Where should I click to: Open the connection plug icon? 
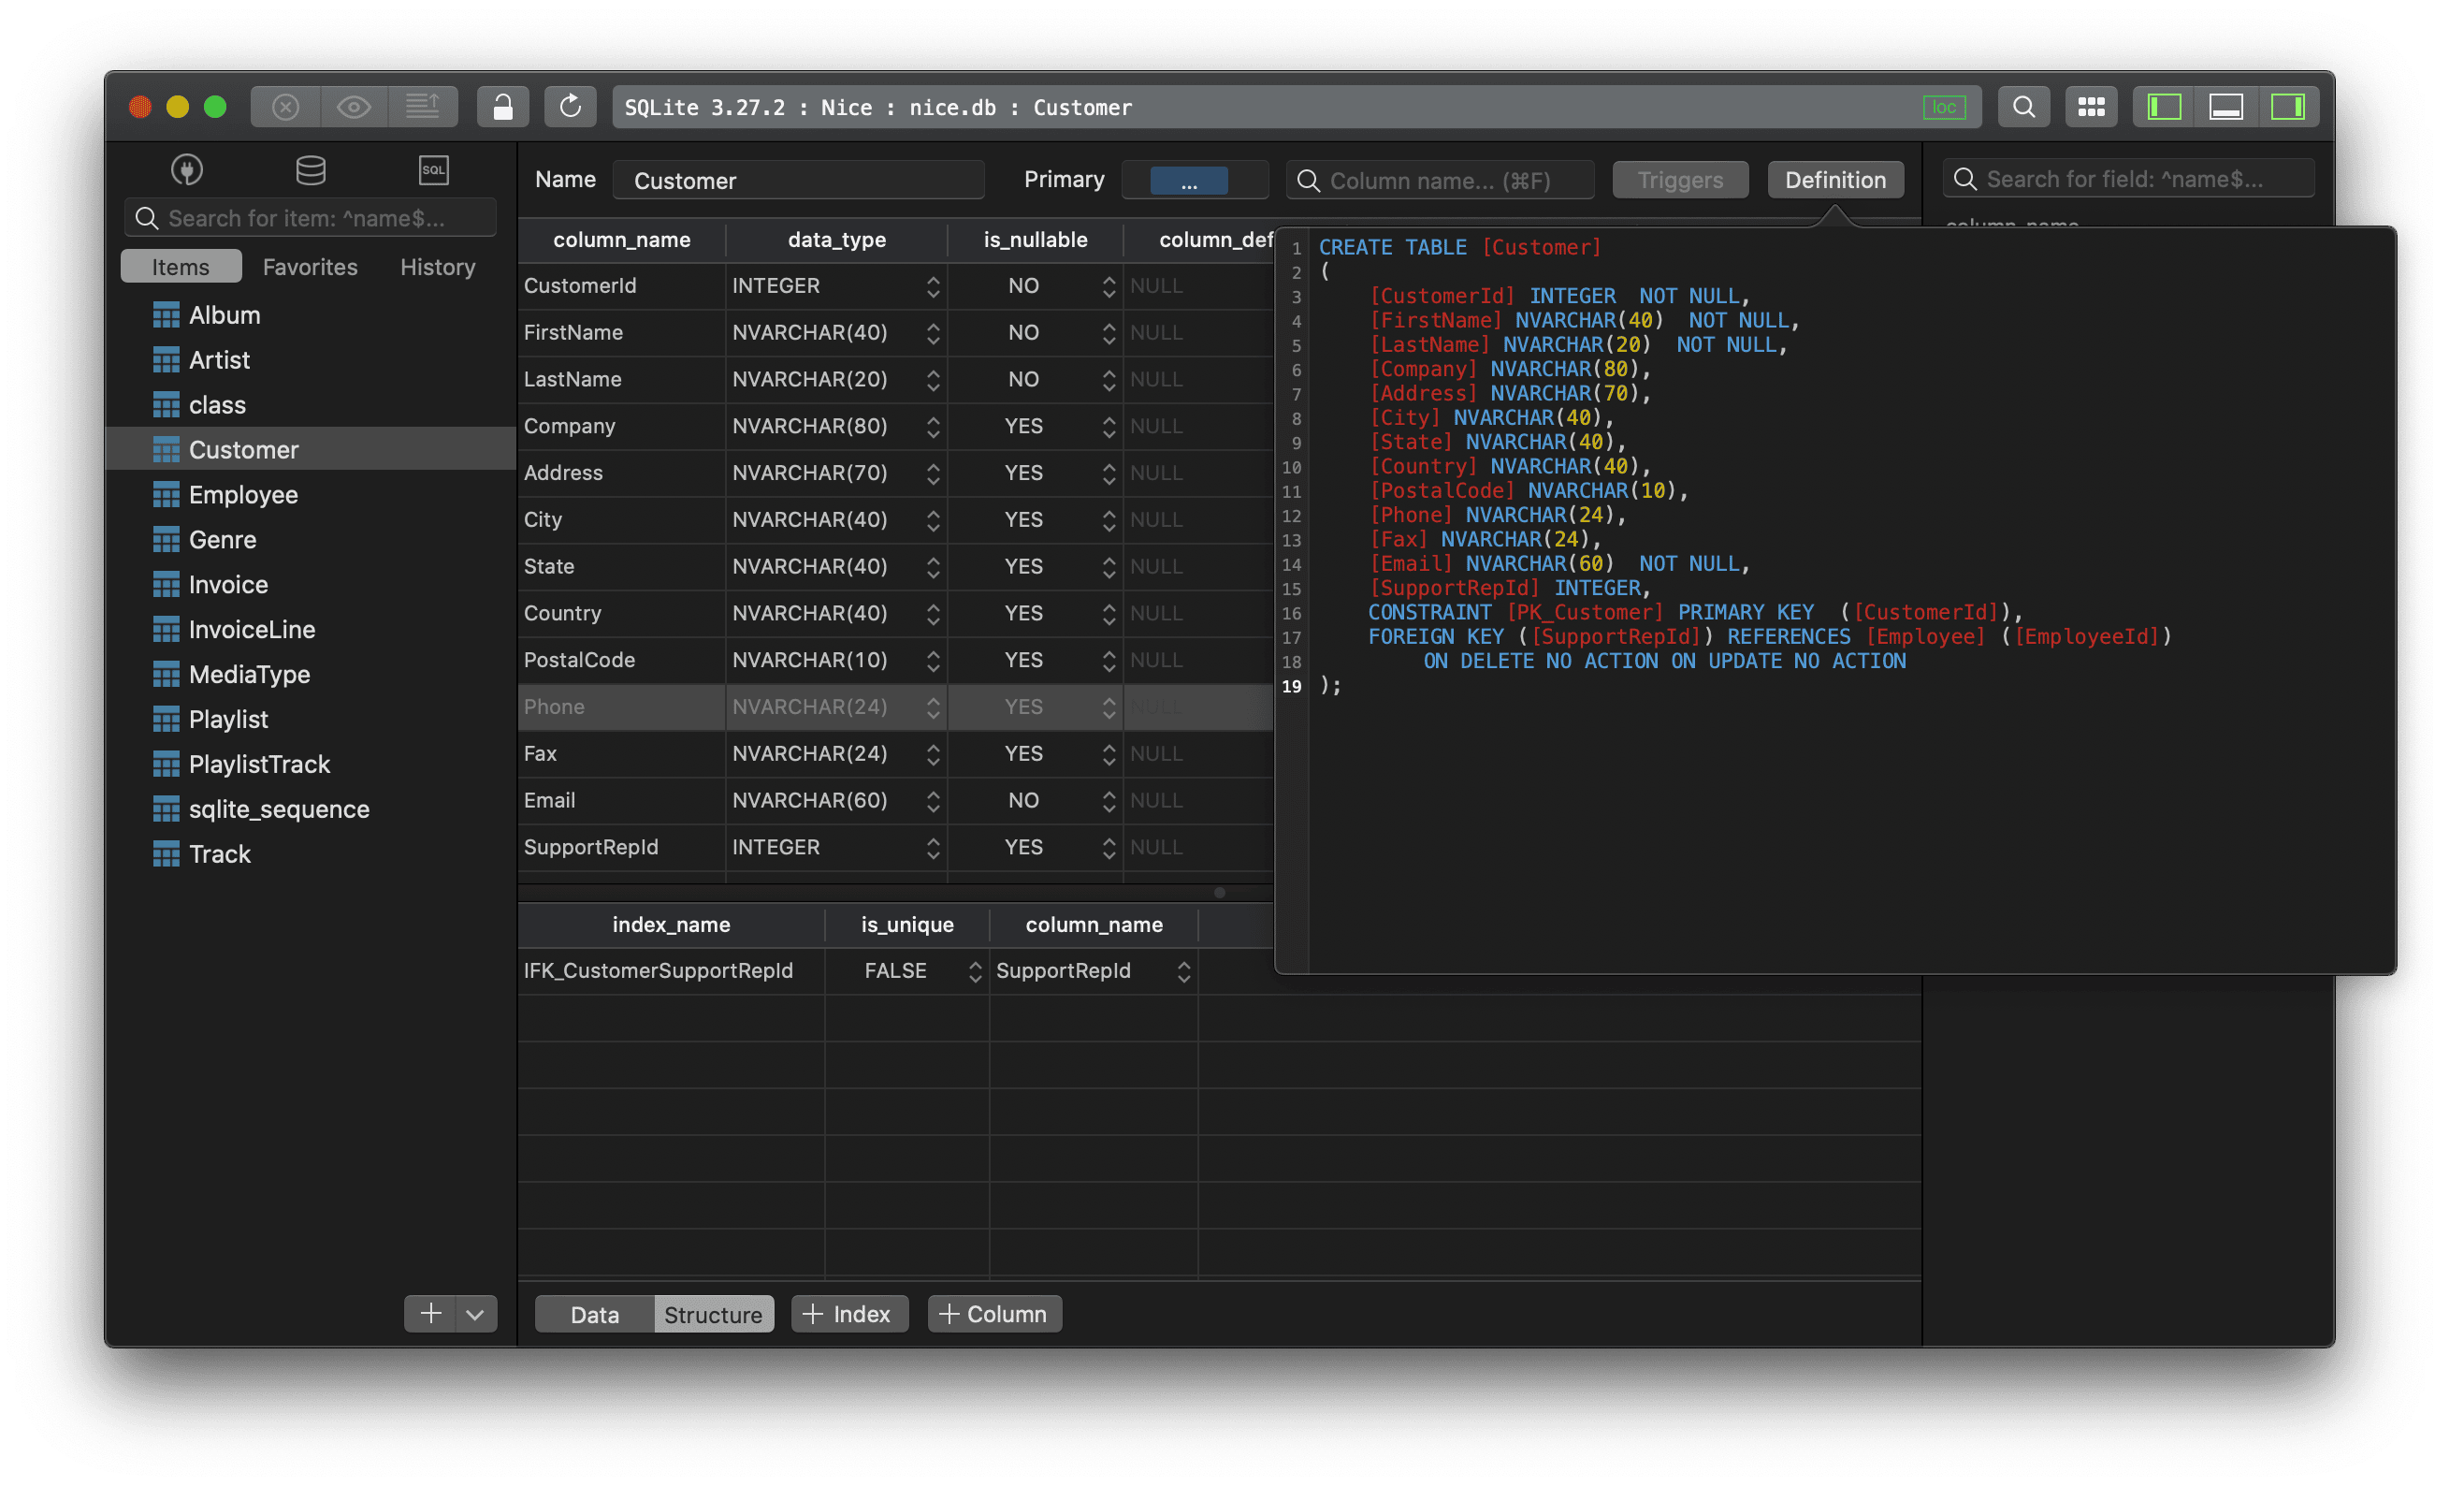[x=187, y=170]
